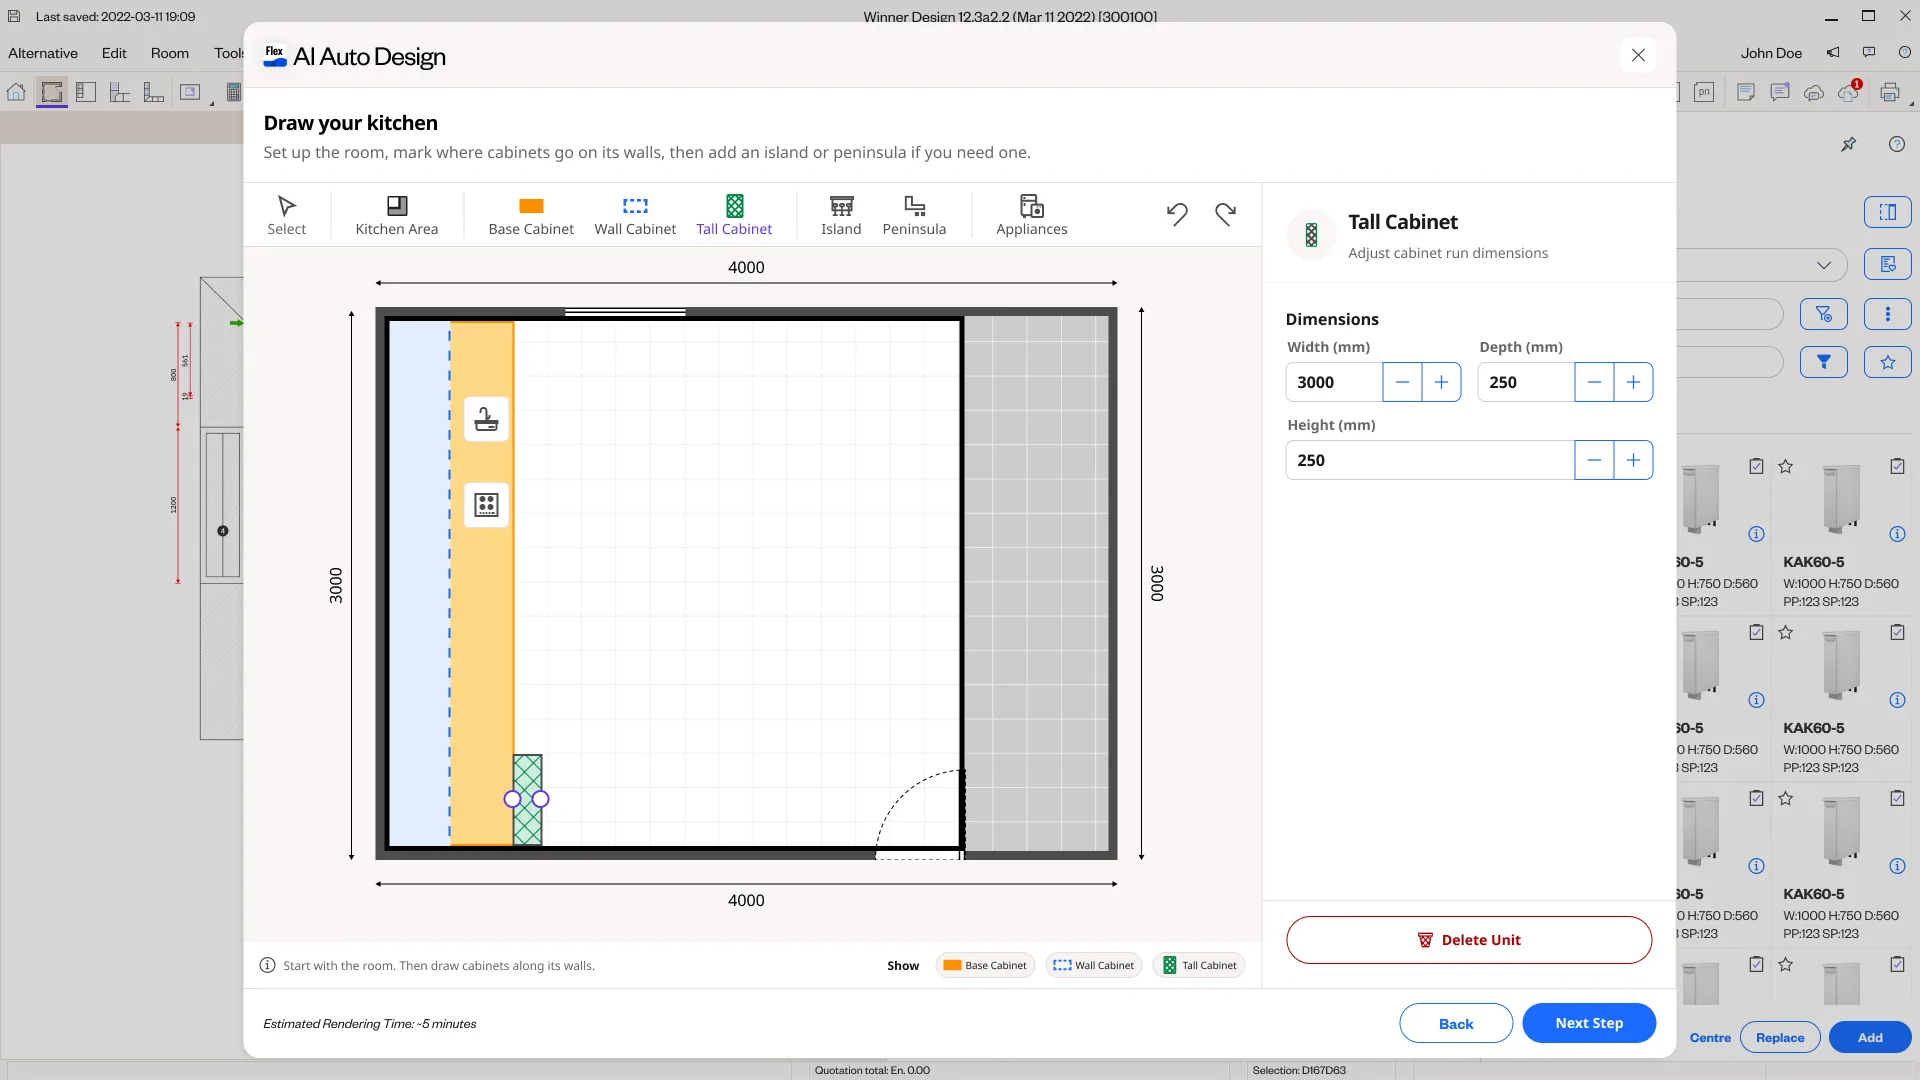1920x1080 pixels.
Task: Redo the last drawing action
Action: [1225, 213]
